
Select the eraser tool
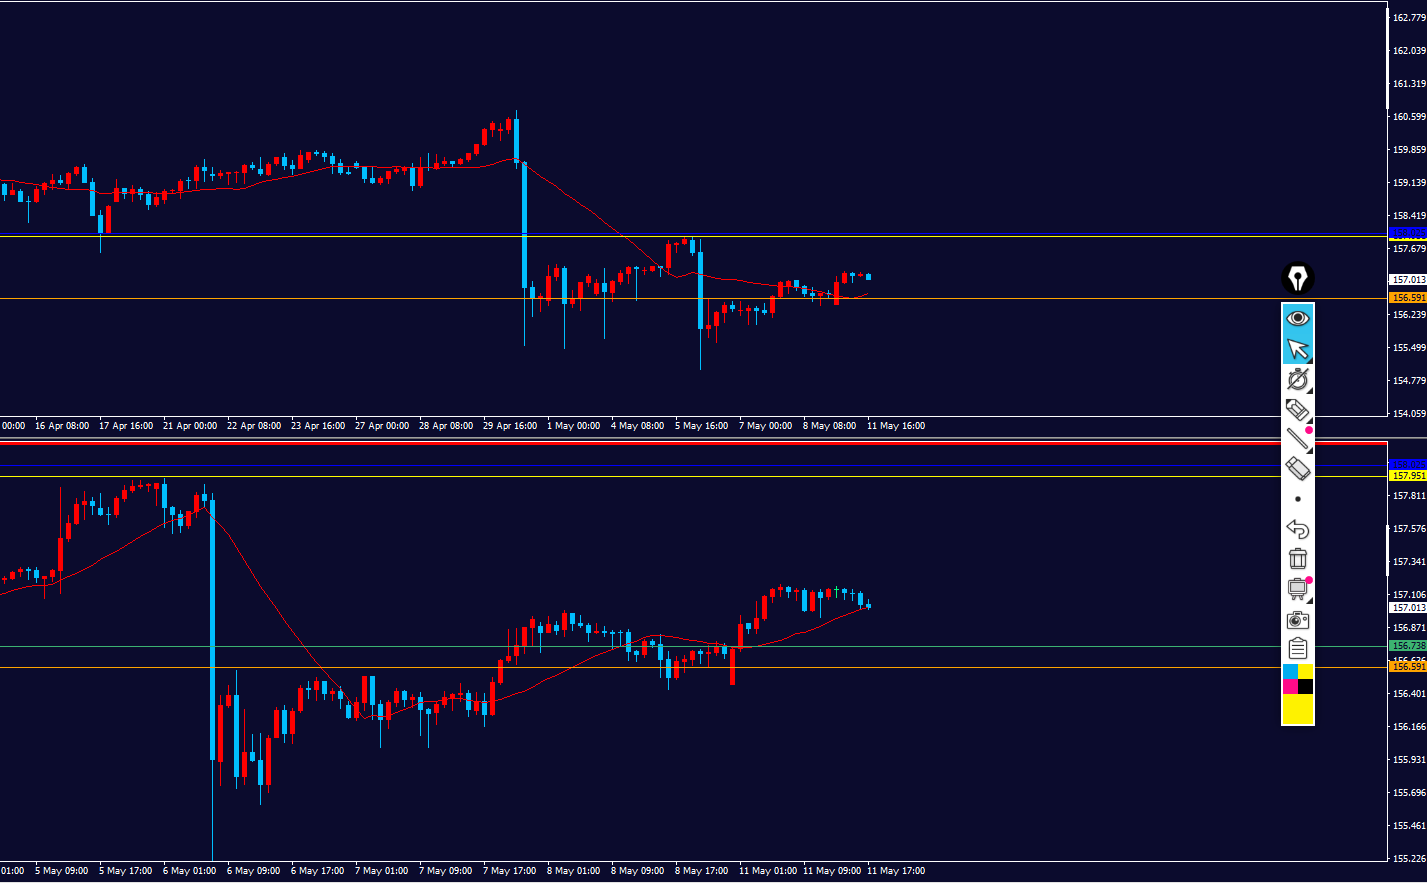pyautogui.click(x=1298, y=468)
